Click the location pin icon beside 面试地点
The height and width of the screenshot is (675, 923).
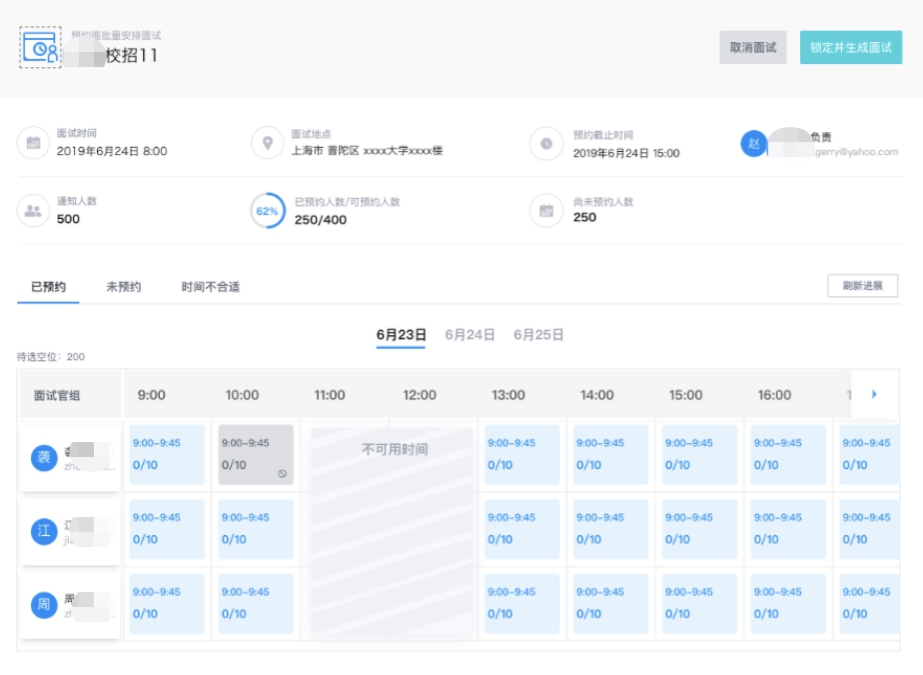tap(267, 143)
